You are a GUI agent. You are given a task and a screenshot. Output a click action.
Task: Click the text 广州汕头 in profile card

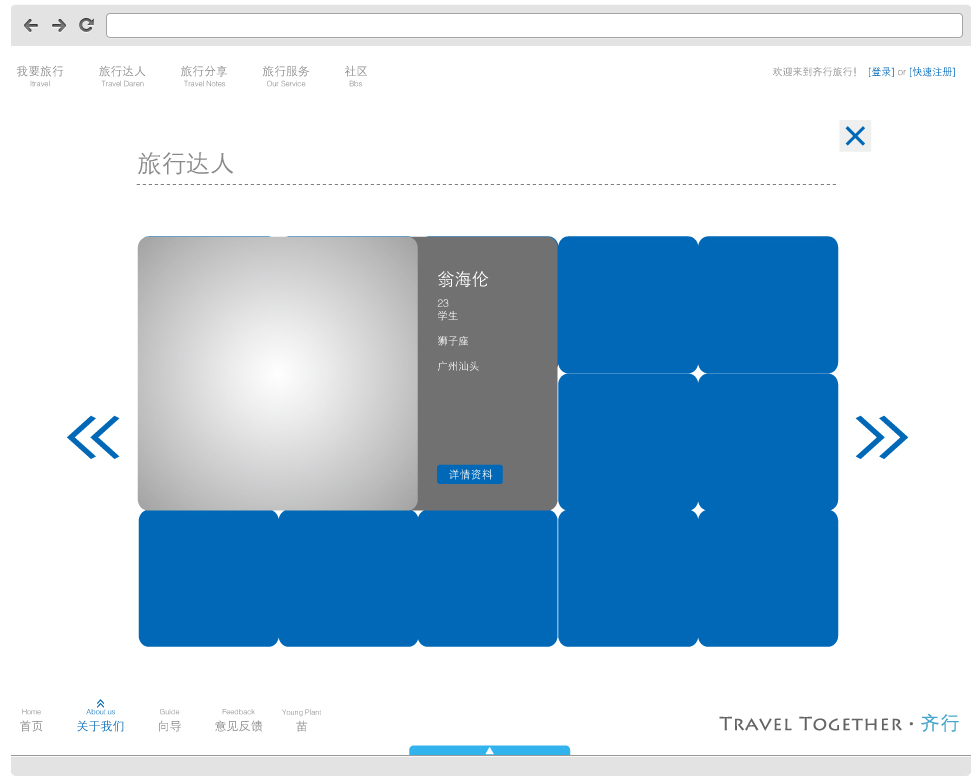click(458, 366)
